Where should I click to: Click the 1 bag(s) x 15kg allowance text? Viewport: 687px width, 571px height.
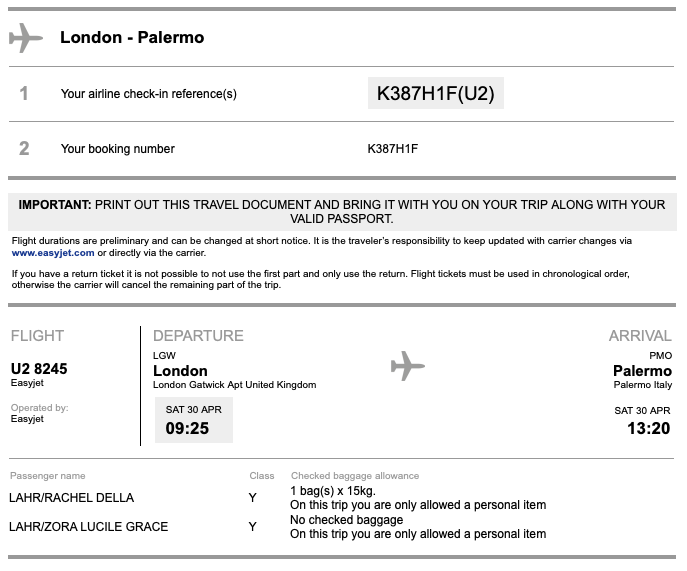tap(333, 490)
